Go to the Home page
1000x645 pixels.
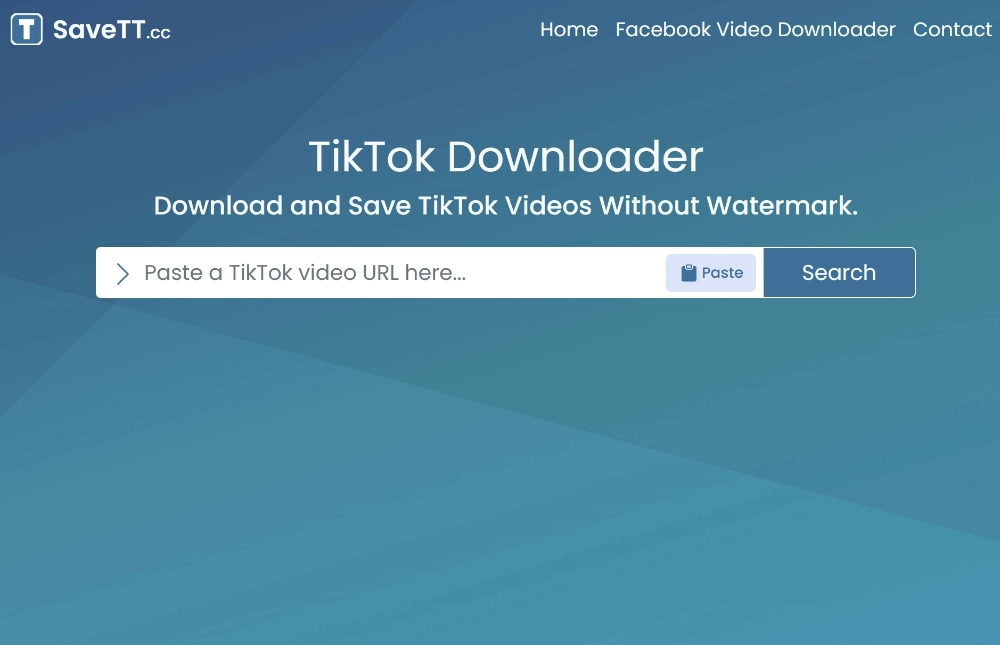tap(569, 29)
